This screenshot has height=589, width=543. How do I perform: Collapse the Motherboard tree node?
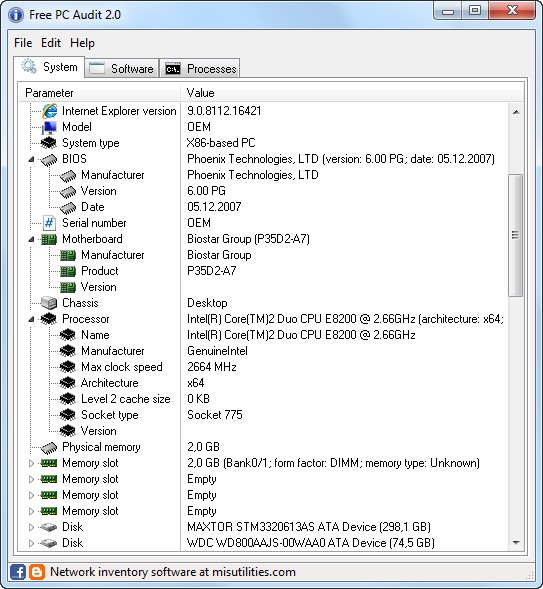[32, 239]
